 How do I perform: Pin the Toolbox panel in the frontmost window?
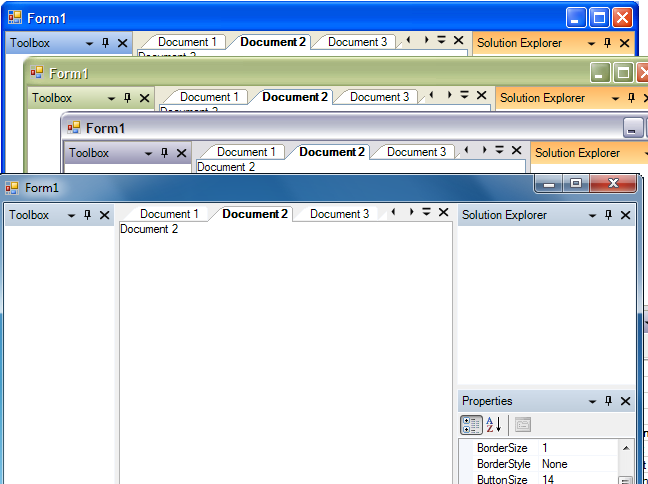87,215
